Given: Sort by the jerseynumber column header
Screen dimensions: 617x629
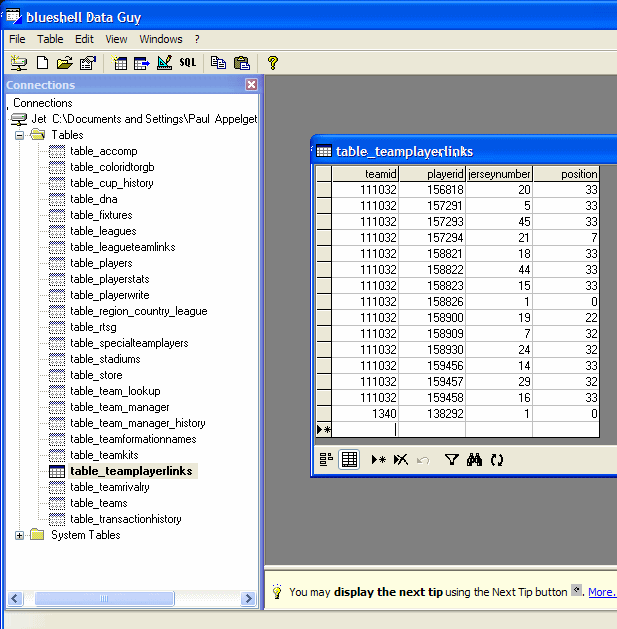Looking at the screenshot, I should tap(498, 174).
